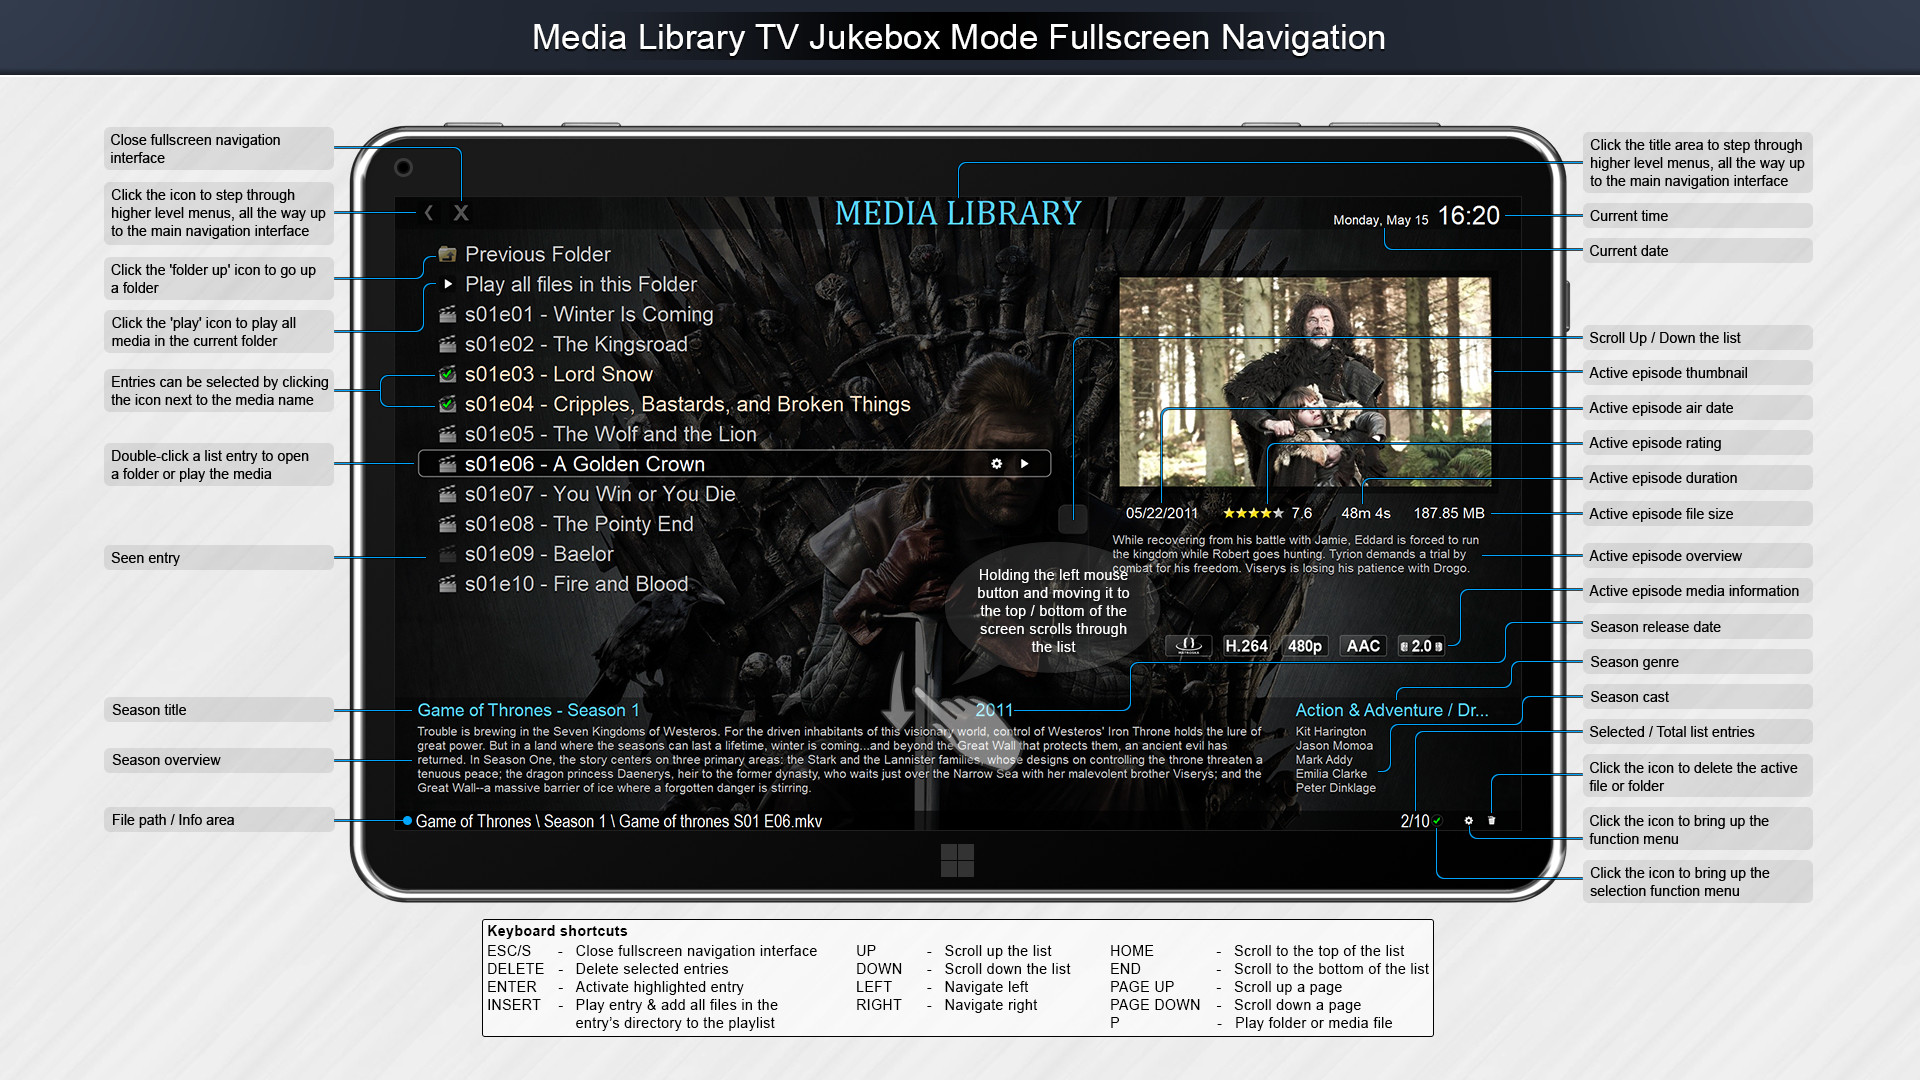Screen dimensions: 1920x1080
Task: Click Media Library title to step up
Action: point(960,215)
